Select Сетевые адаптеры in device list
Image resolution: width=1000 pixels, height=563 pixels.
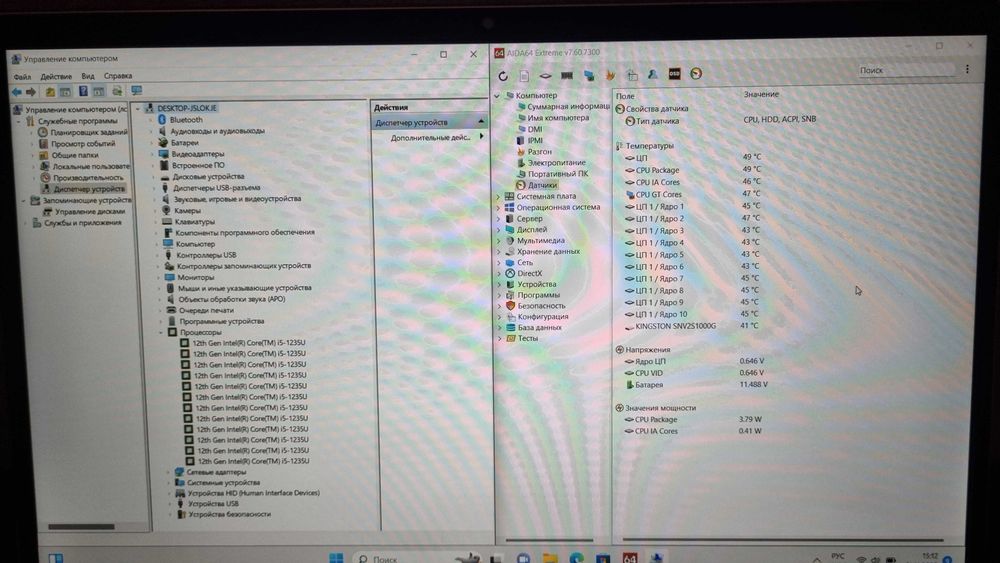coord(216,472)
